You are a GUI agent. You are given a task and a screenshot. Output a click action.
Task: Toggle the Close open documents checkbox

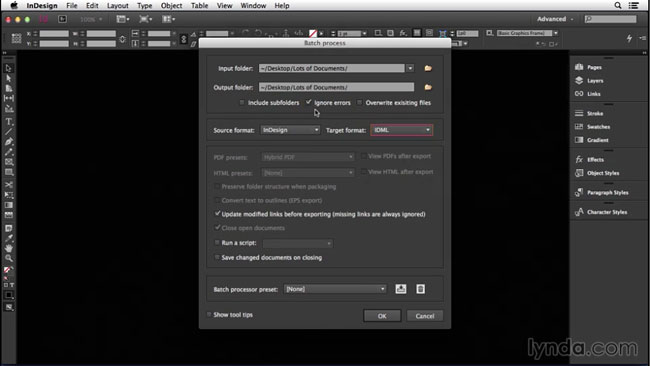[217, 228]
